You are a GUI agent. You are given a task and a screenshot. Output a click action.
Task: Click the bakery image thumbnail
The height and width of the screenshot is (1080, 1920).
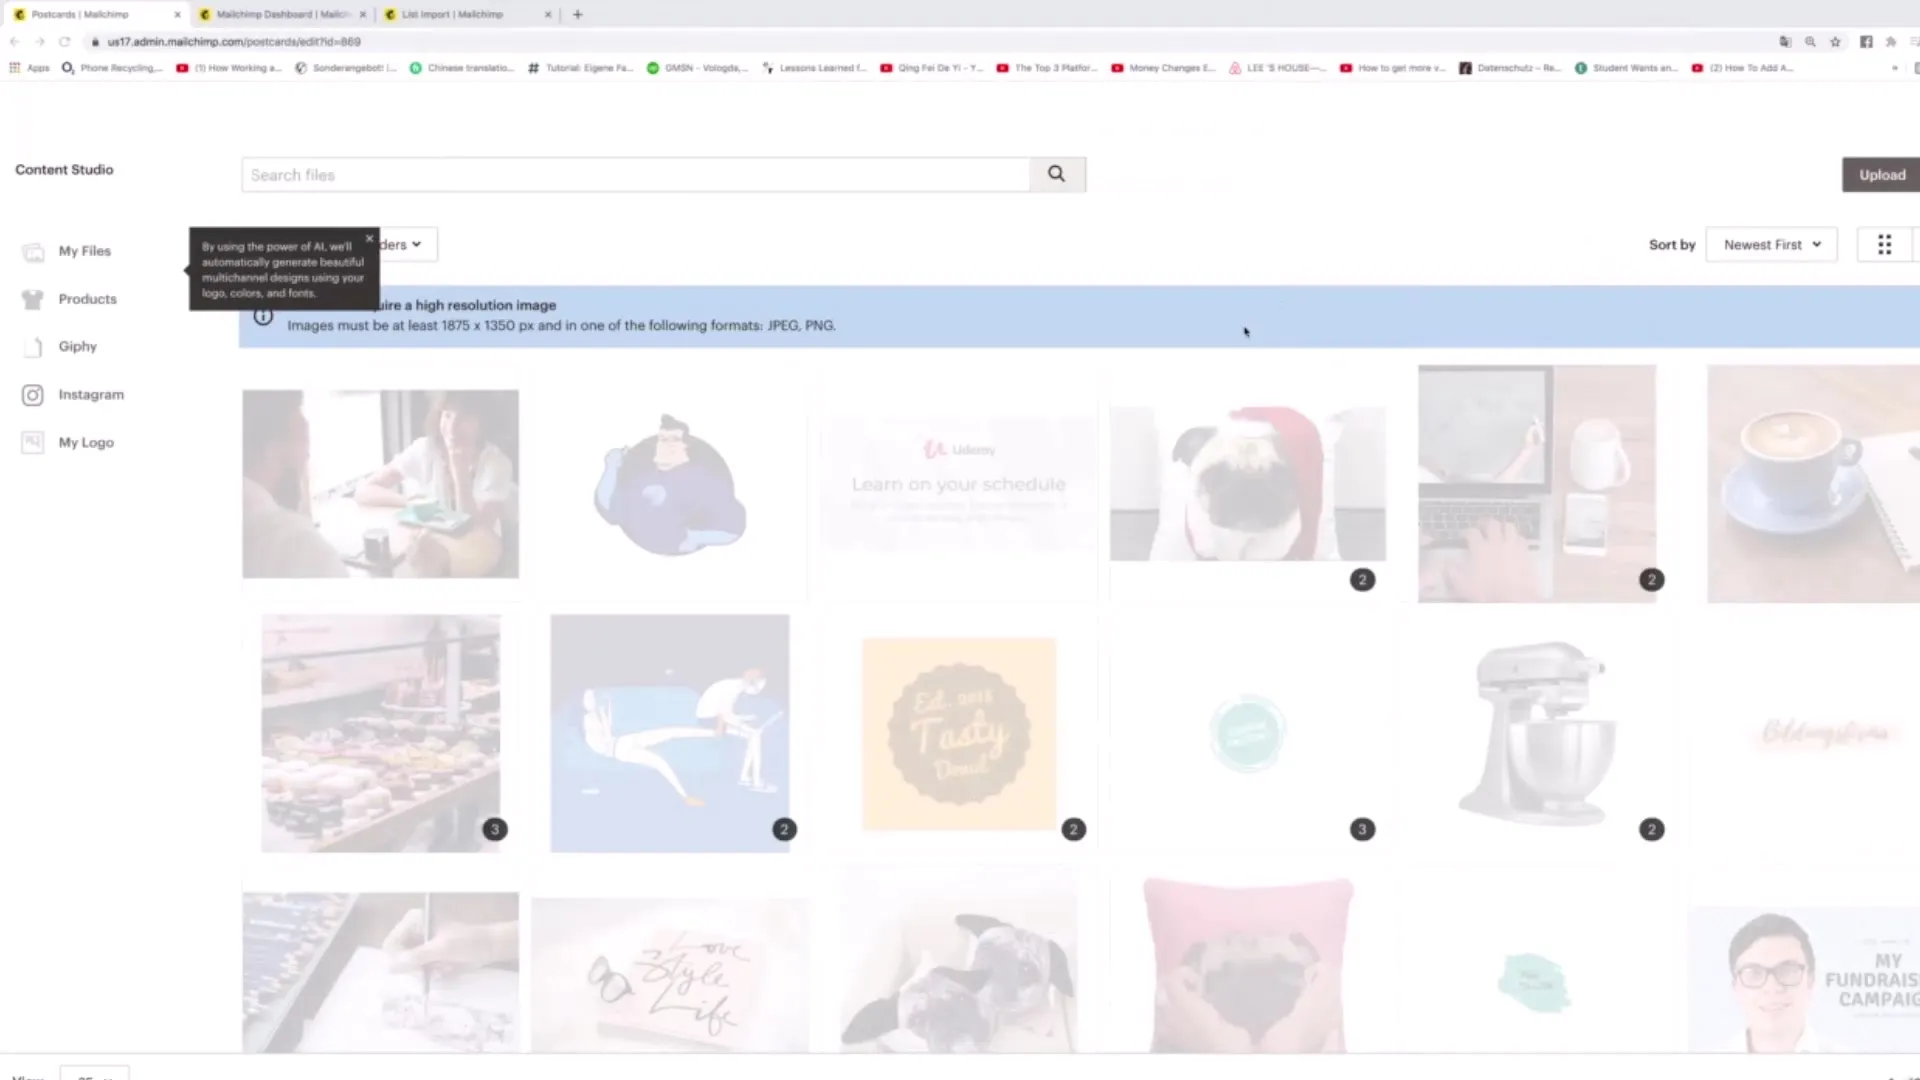(x=380, y=731)
